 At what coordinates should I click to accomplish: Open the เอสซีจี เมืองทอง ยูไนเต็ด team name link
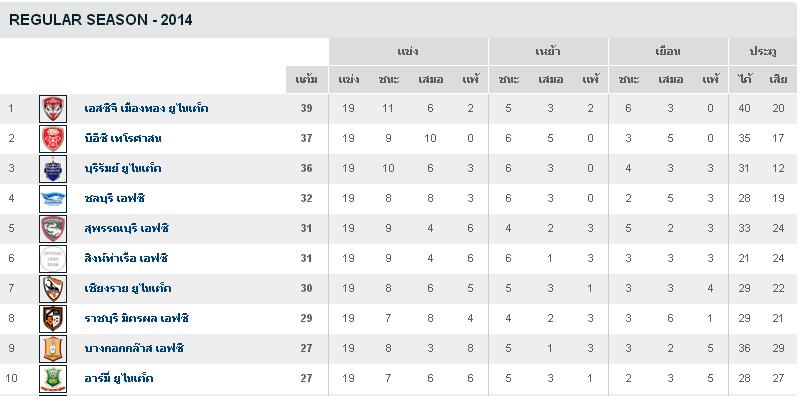pyautogui.click(x=146, y=108)
